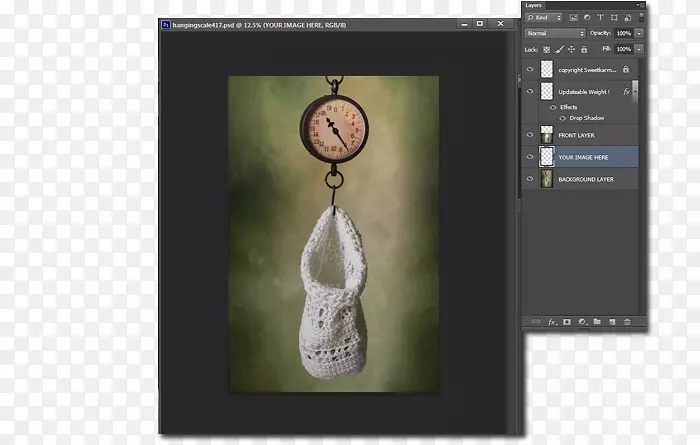Image resolution: width=700 pixels, height=445 pixels.
Task: Click the scale dial in the canvas
Action: [334, 128]
